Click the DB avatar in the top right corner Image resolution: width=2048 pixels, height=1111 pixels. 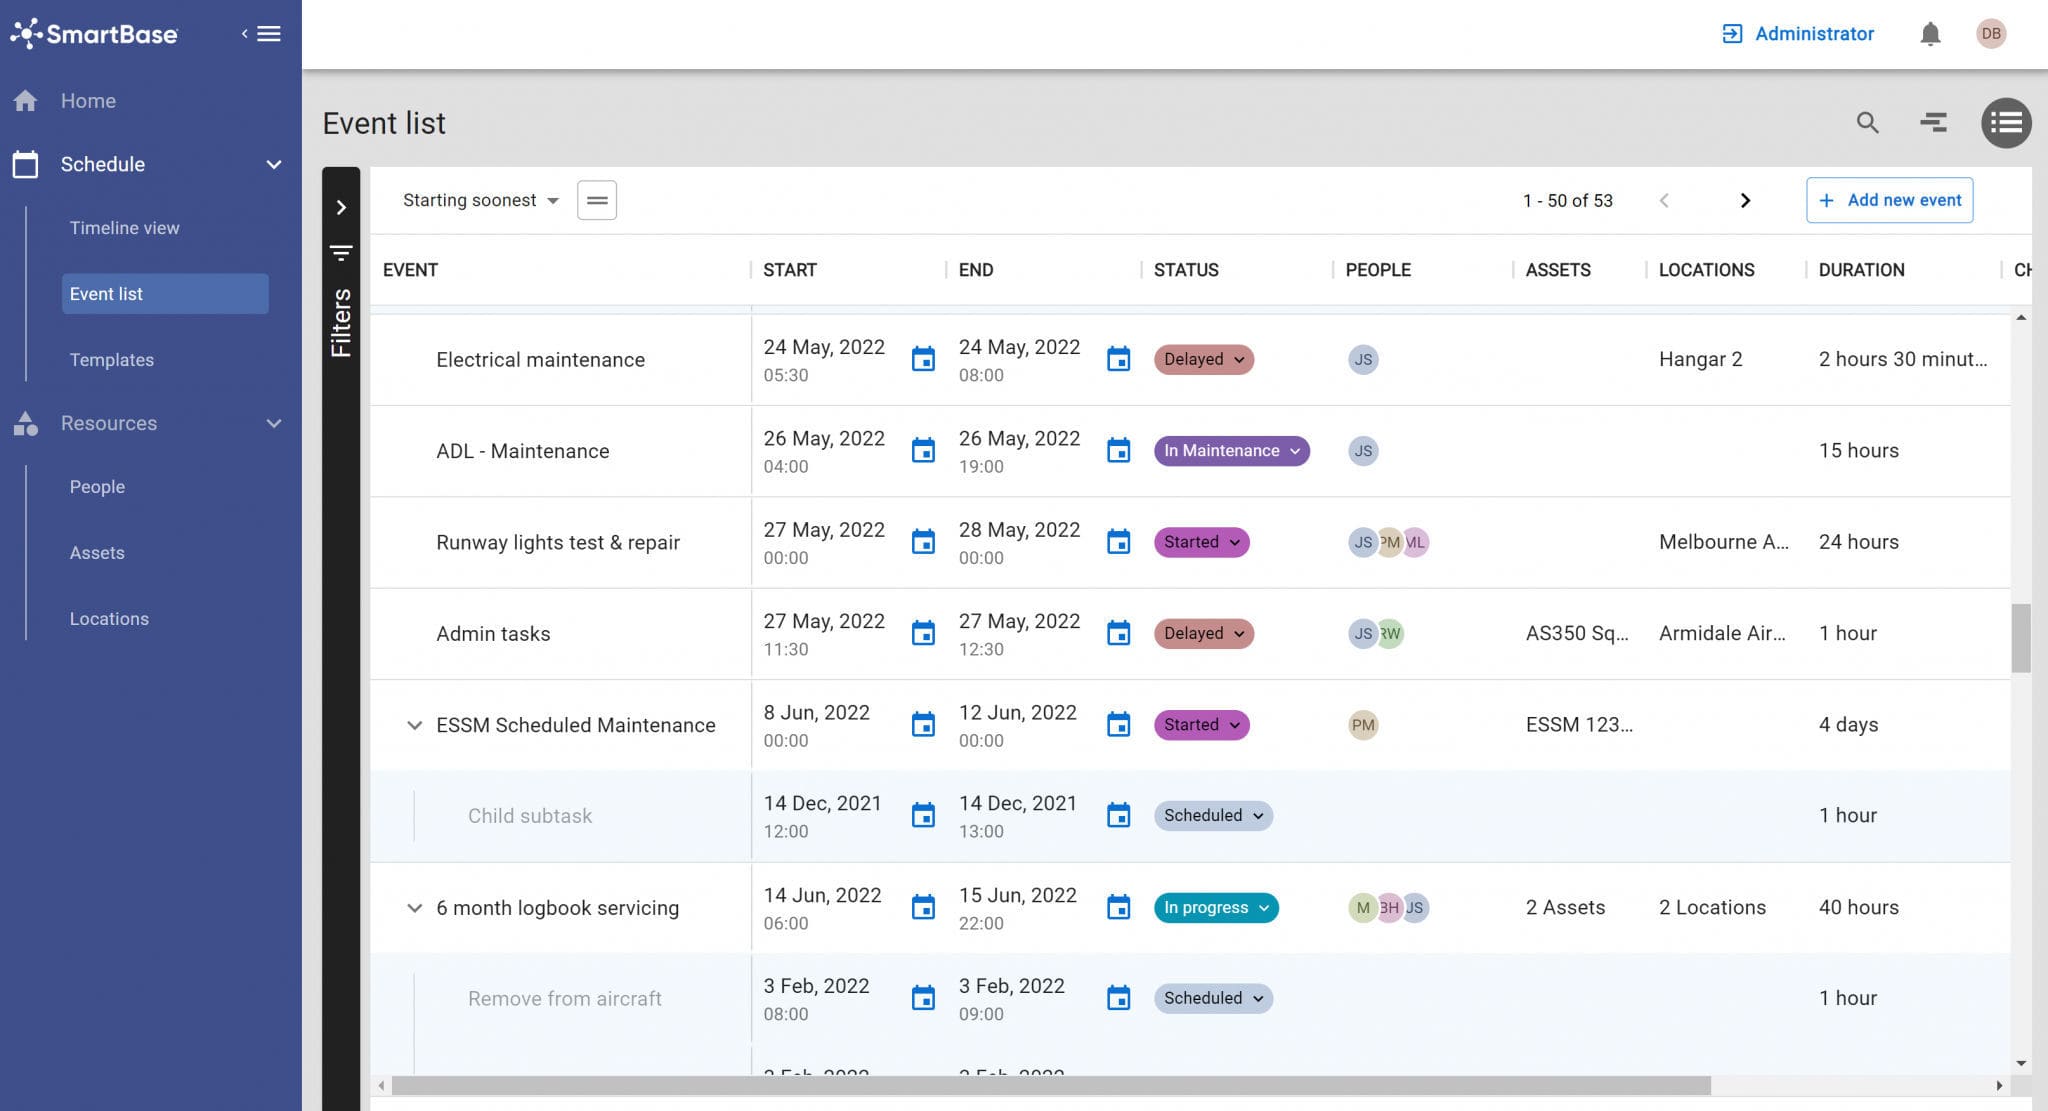[x=1991, y=33]
